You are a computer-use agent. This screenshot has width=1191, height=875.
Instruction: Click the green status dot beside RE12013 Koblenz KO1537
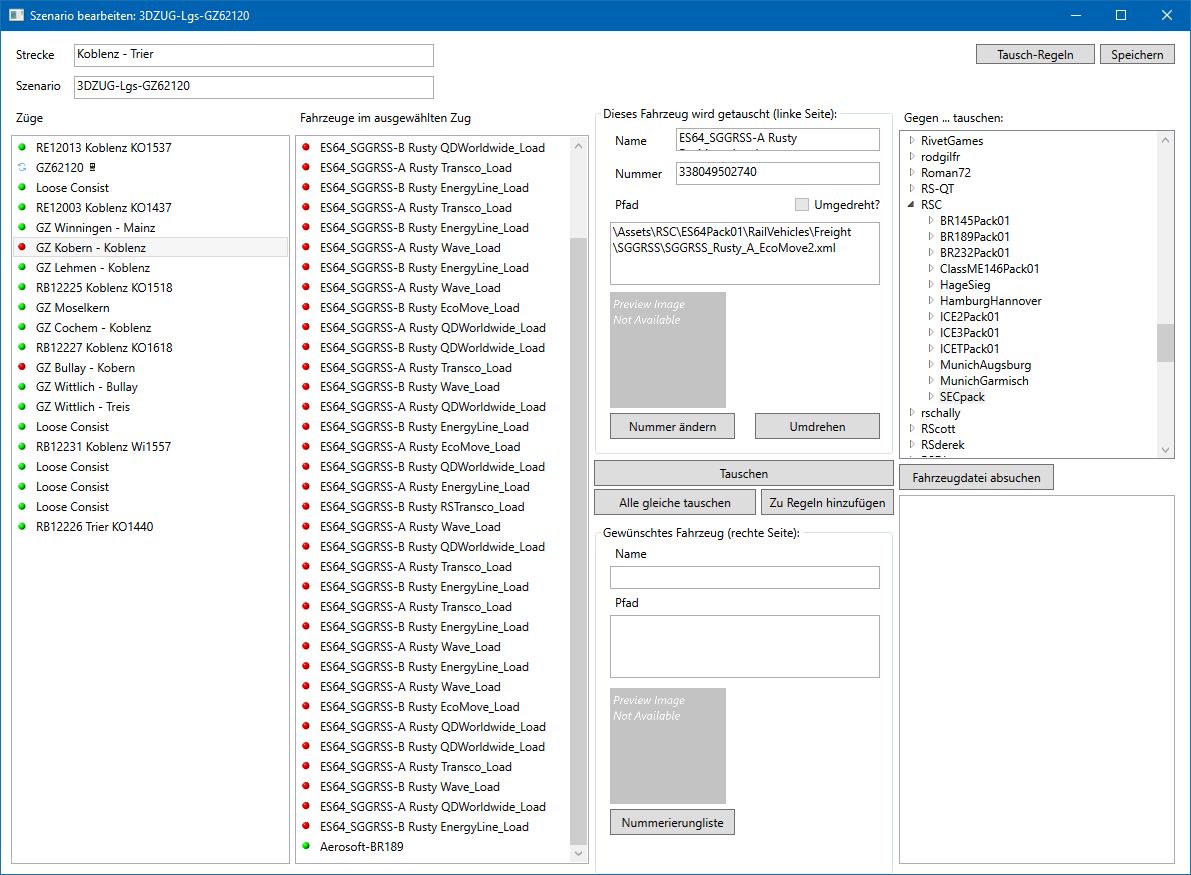(22, 148)
